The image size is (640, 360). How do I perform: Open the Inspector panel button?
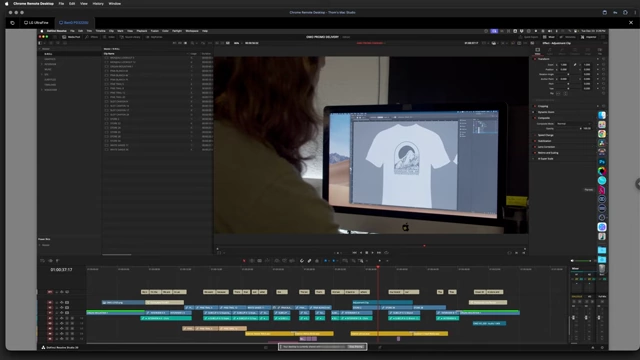[x=589, y=37]
